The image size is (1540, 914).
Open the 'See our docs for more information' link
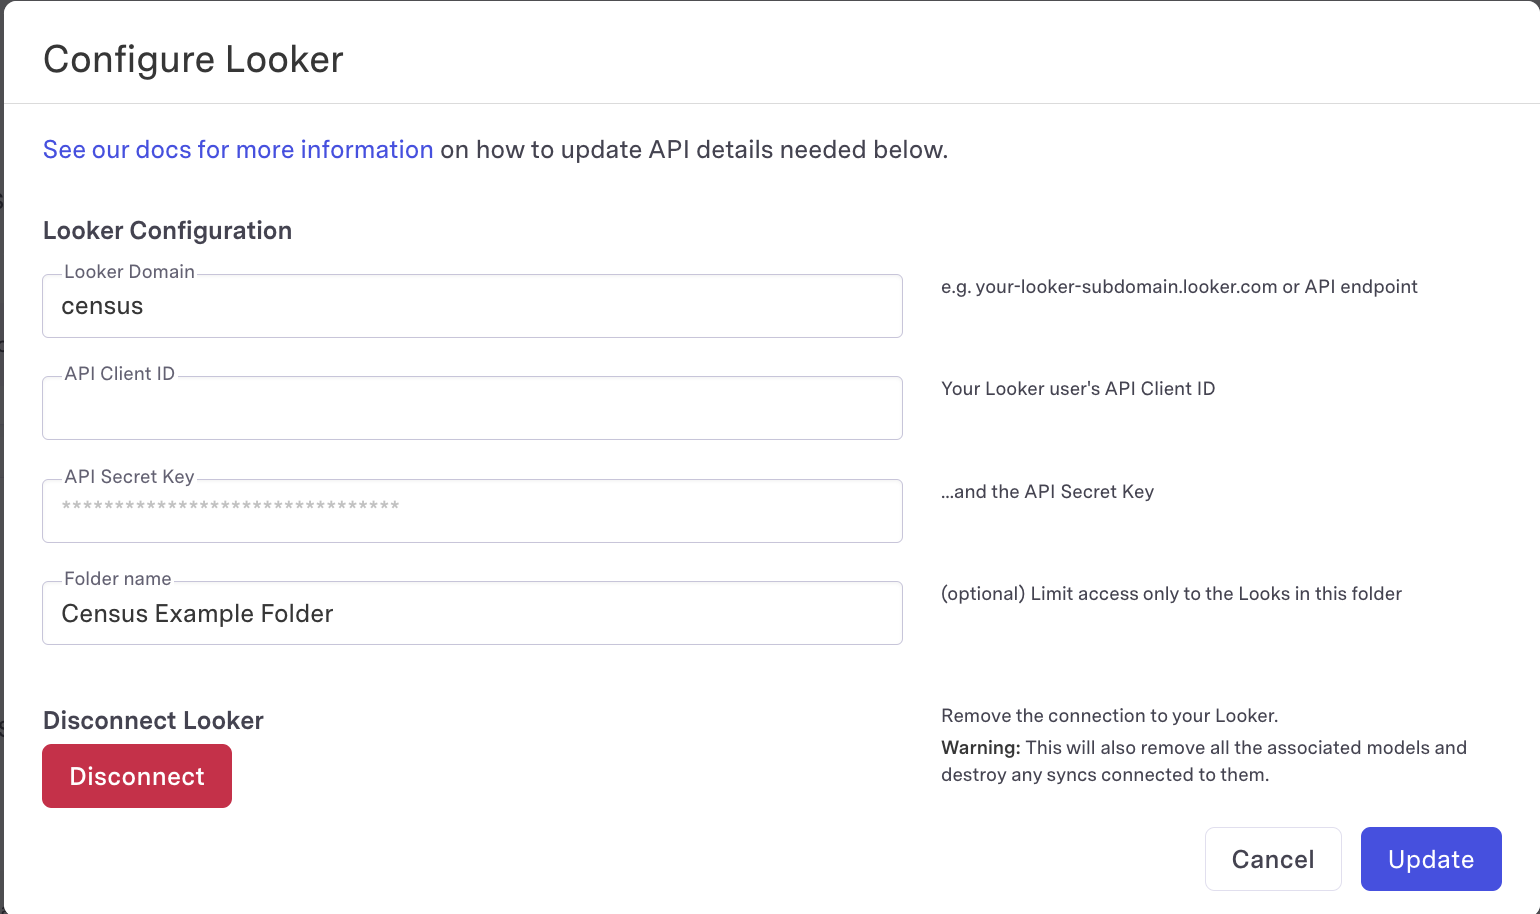[x=238, y=150]
